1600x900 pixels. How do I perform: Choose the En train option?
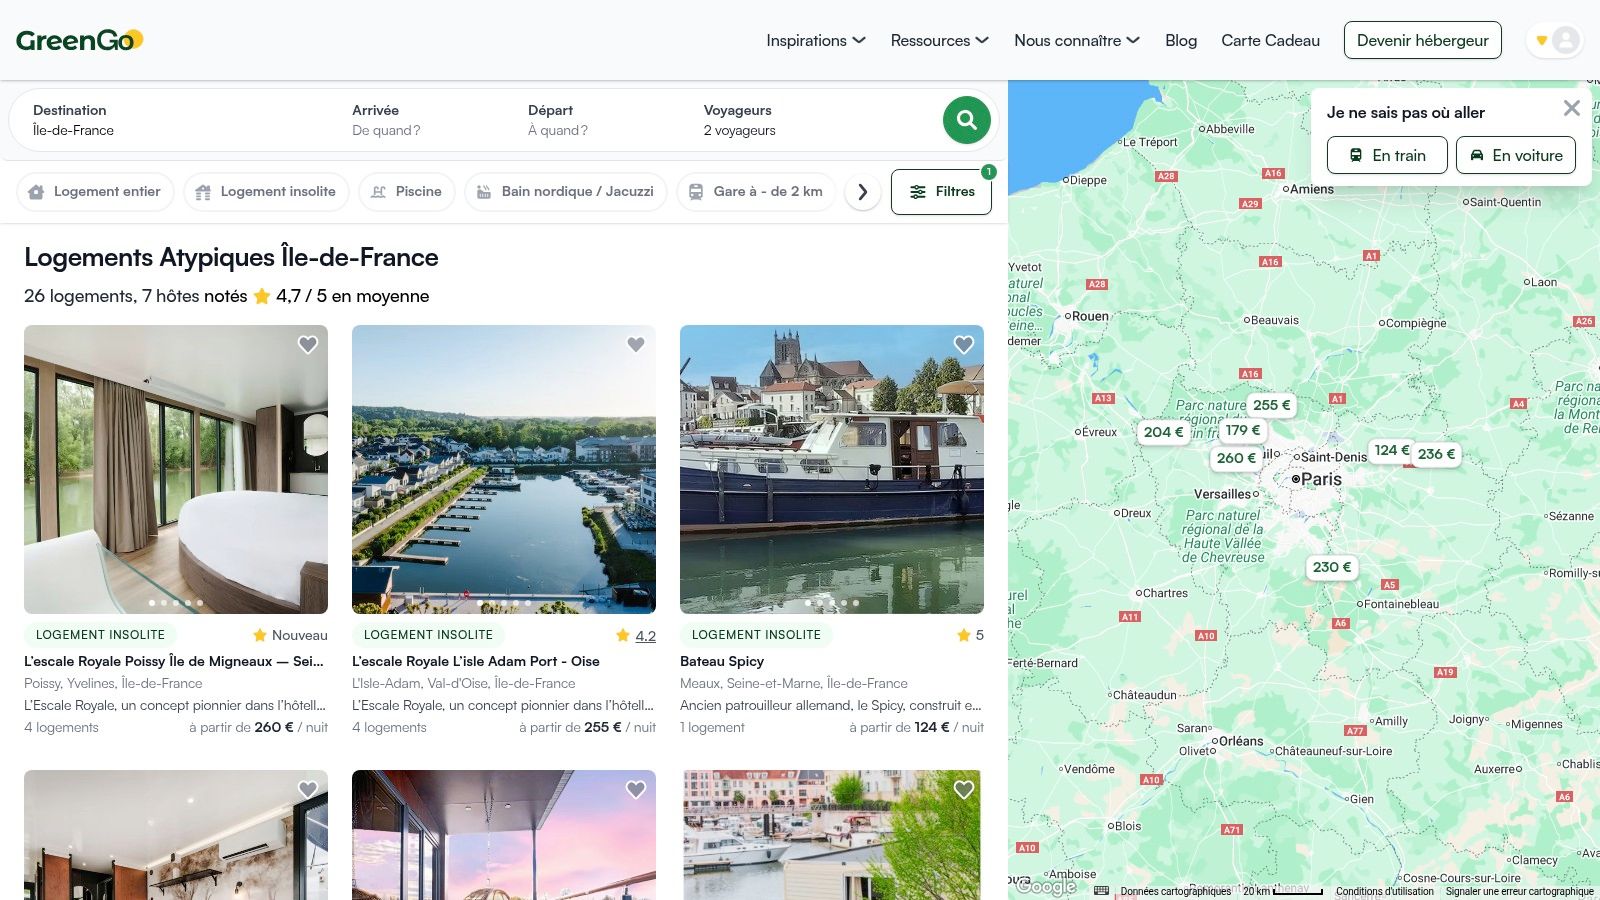coord(1387,155)
